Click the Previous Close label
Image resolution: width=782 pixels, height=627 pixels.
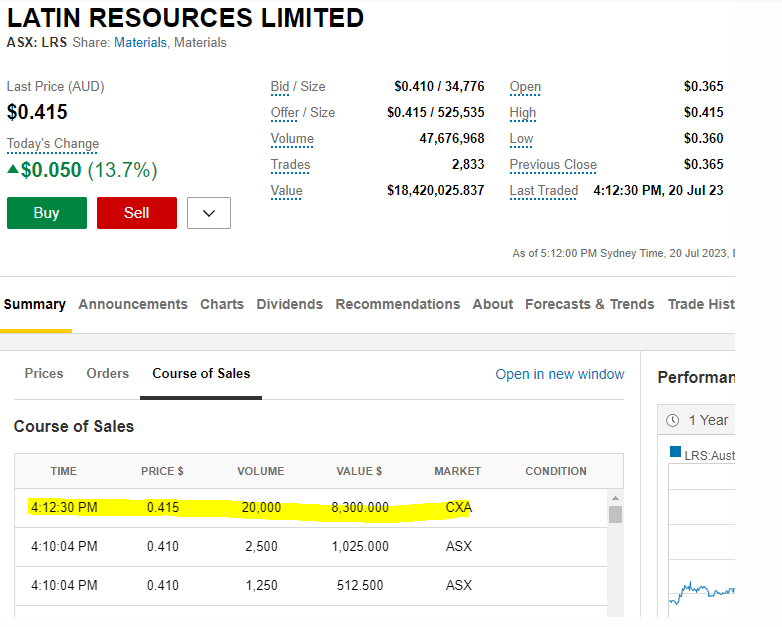[x=553, y=165]
